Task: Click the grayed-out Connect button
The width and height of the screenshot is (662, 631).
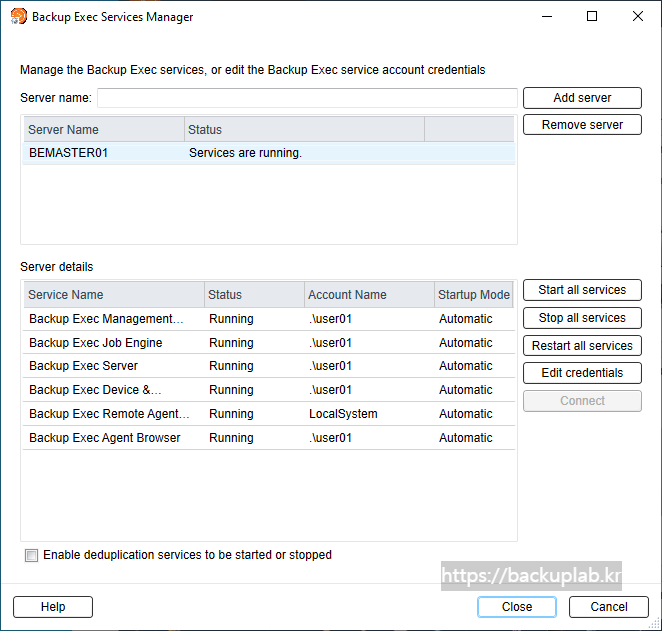Action: [x=582, y=401]
